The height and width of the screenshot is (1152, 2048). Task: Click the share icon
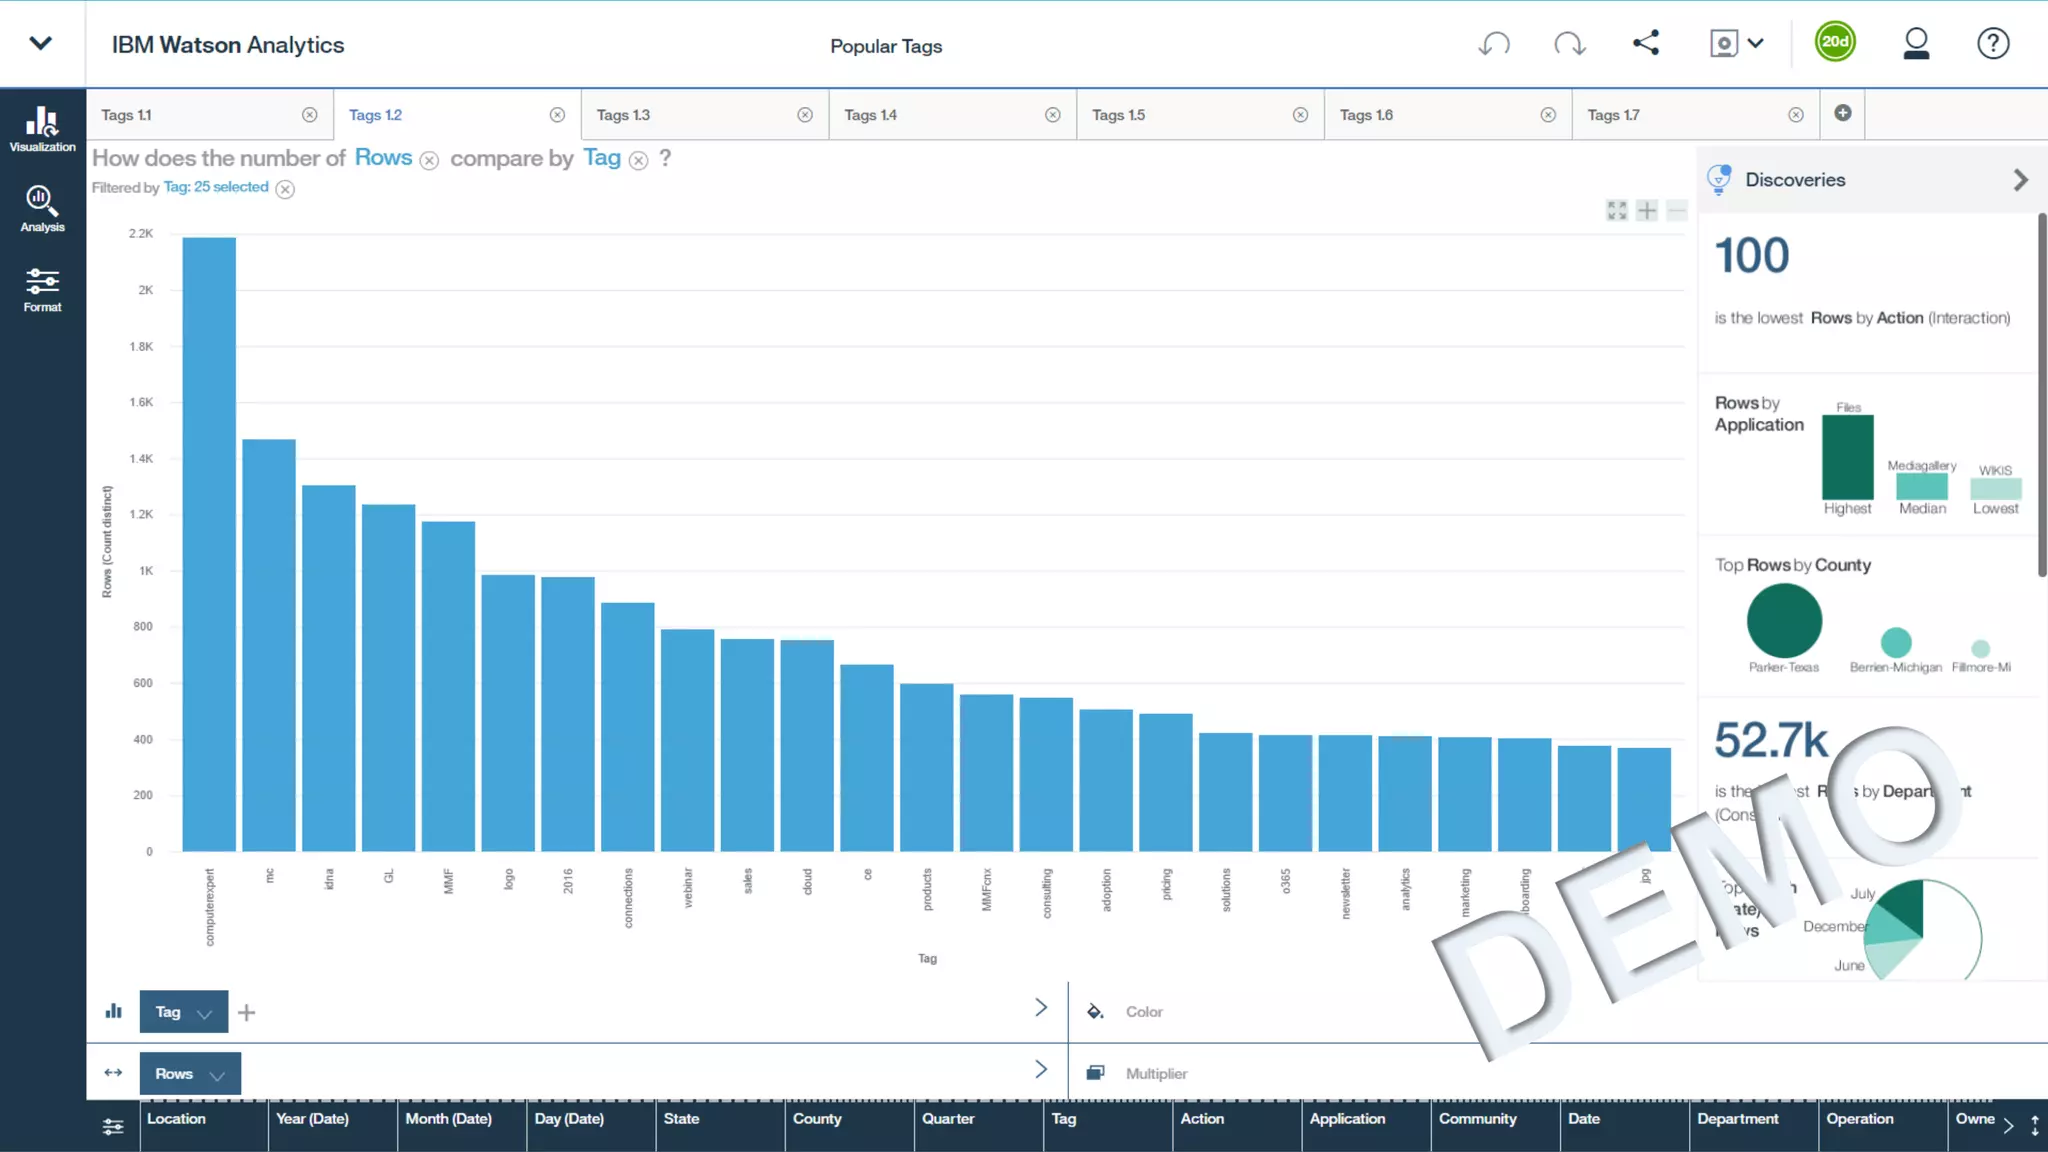click(1646, 43)
